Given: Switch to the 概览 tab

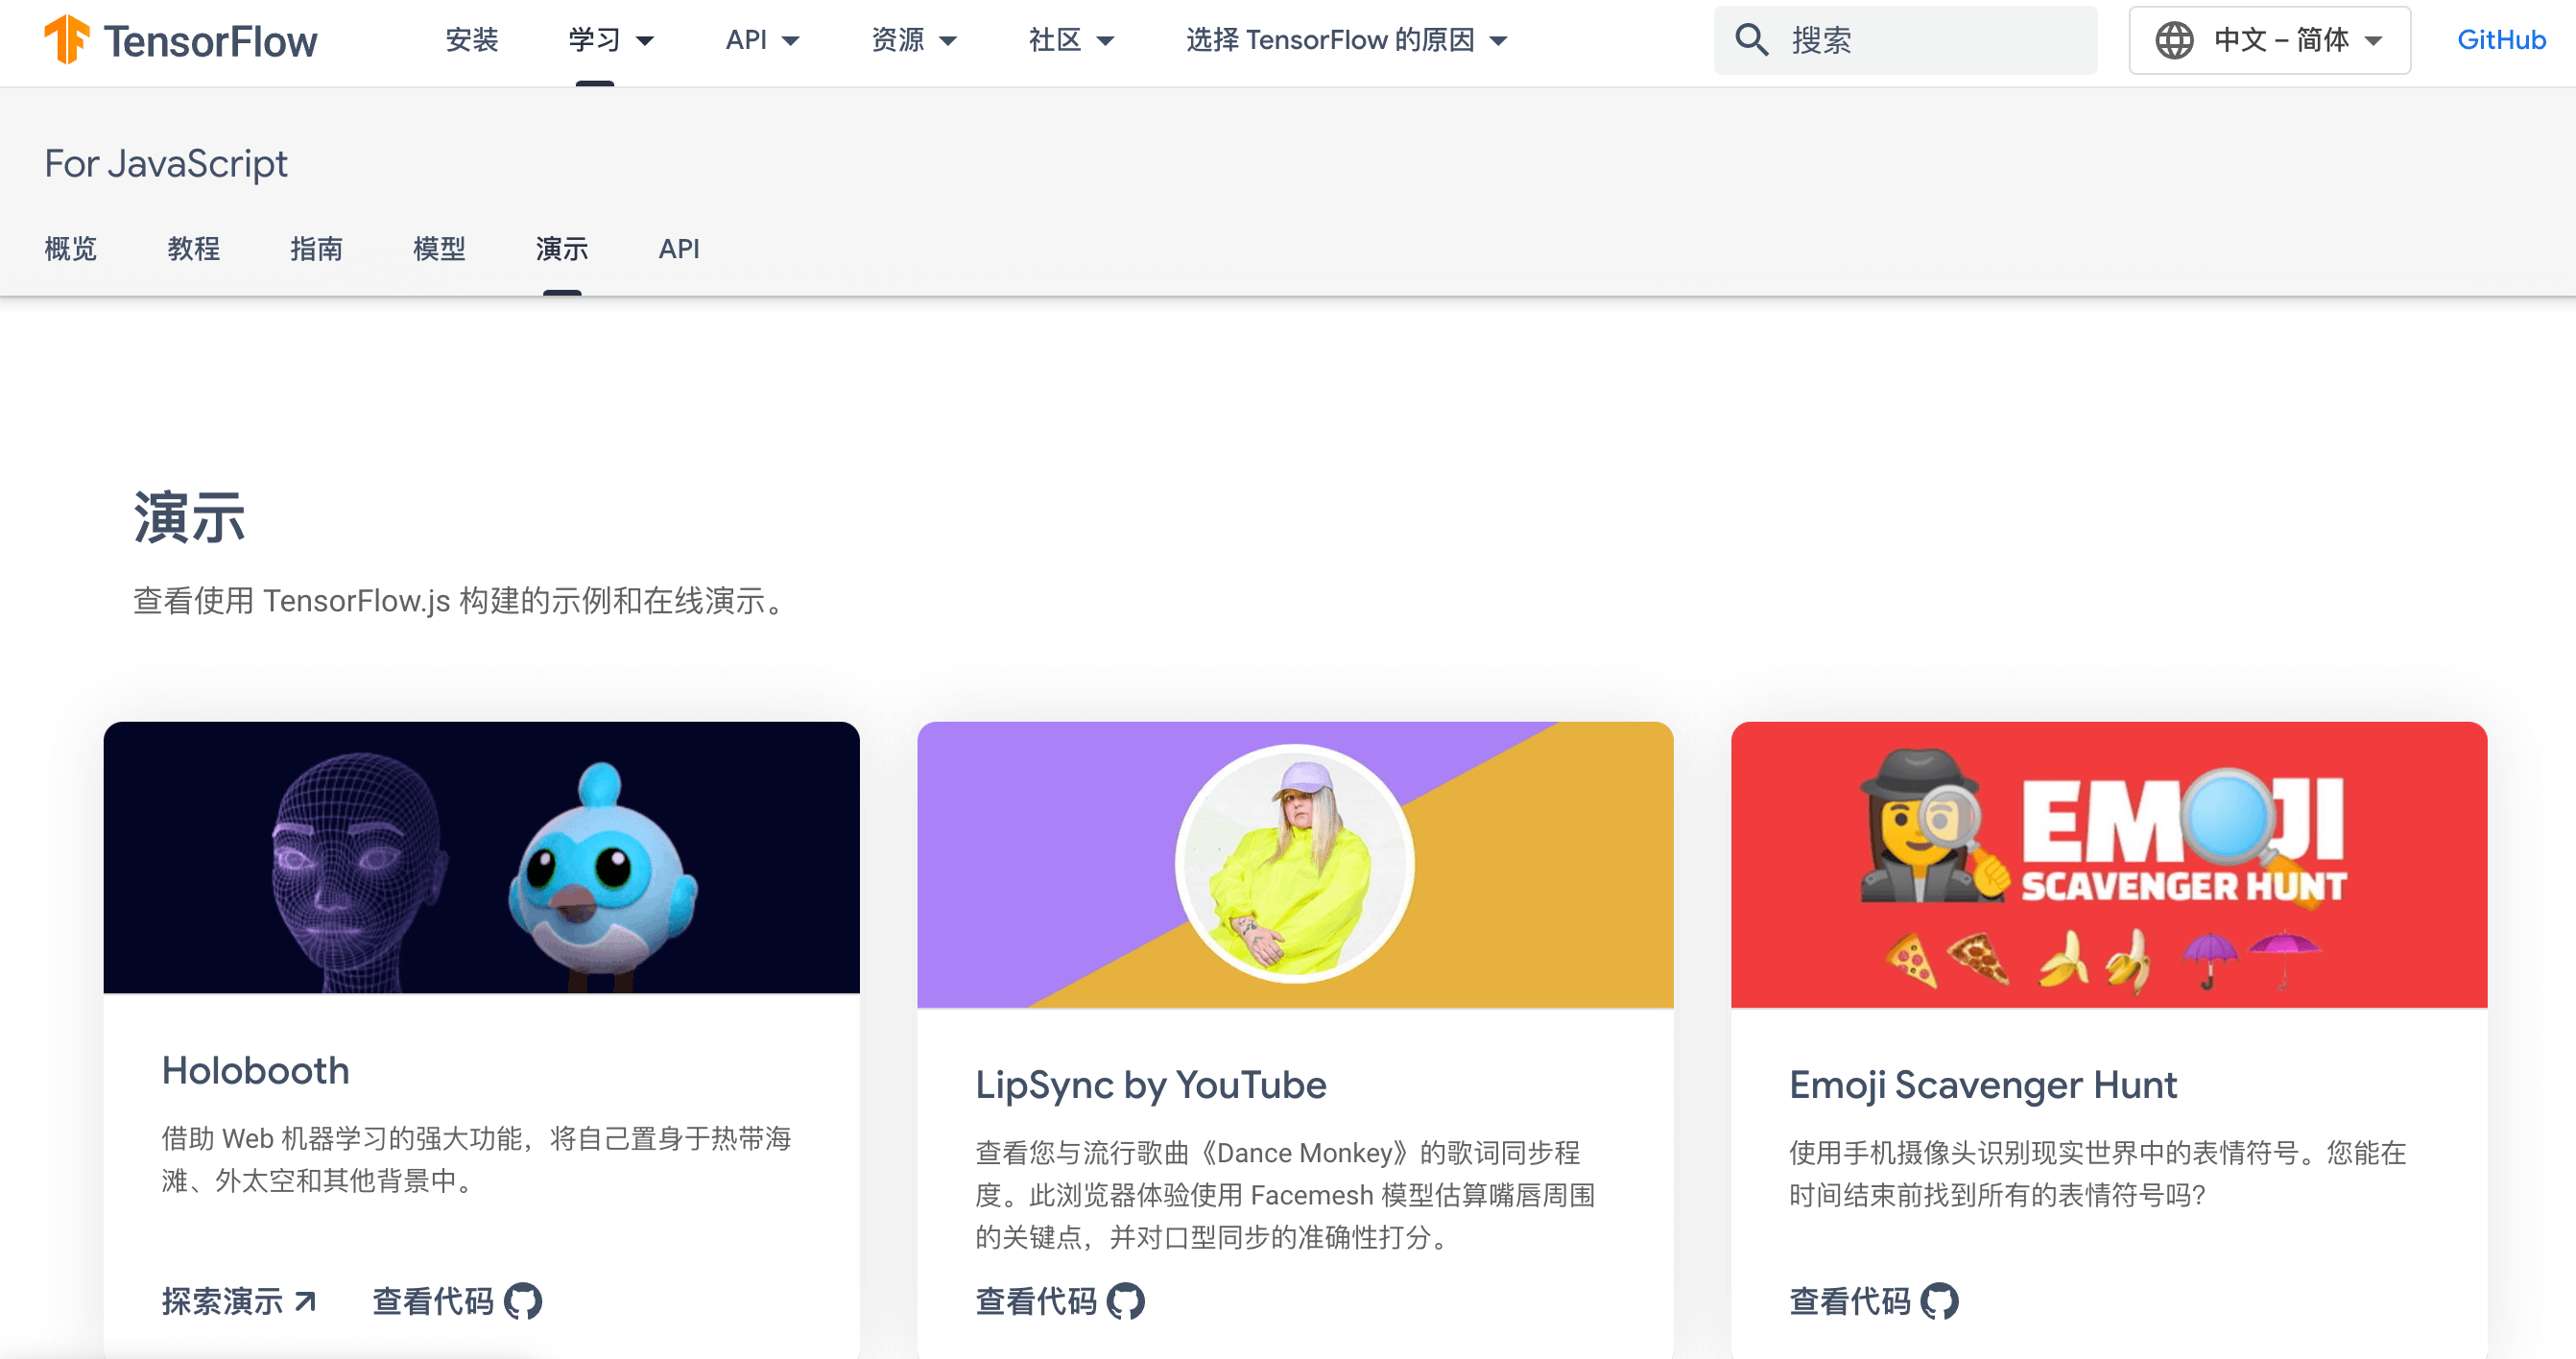Looking at the screenshot, I should point(71,248).
